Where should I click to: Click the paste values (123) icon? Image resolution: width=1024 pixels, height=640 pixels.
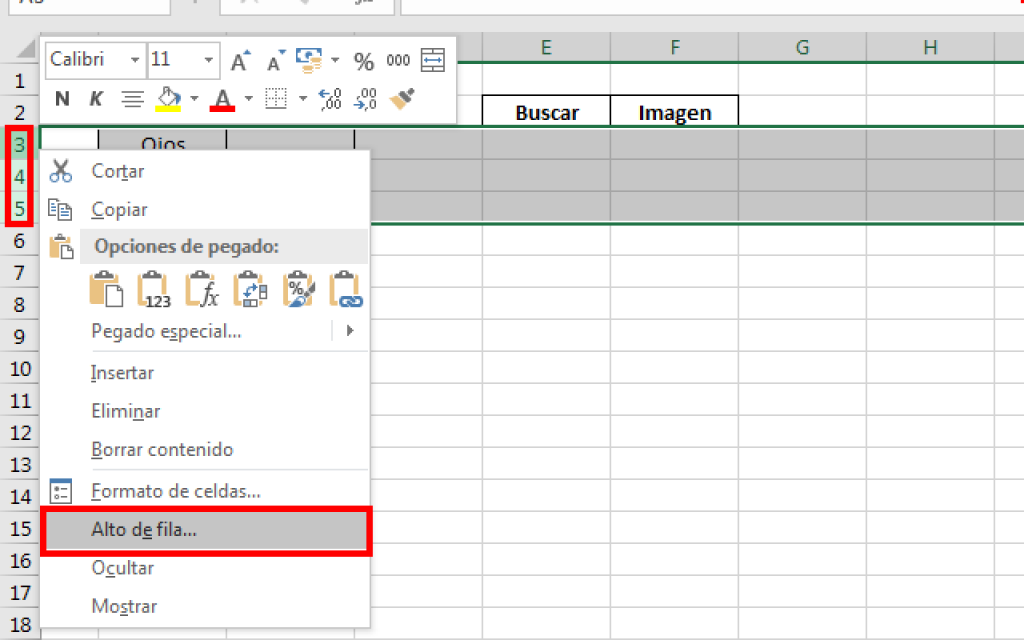pyautogui.click(x=154, y=289)
